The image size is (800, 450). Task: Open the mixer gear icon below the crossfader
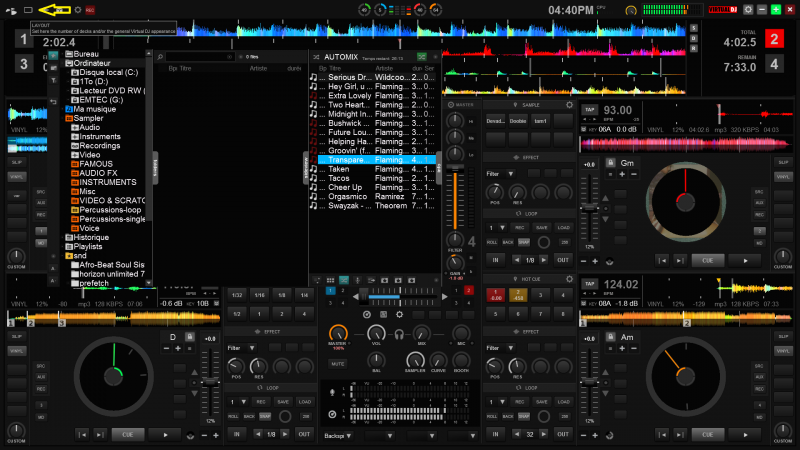(399, 314)
